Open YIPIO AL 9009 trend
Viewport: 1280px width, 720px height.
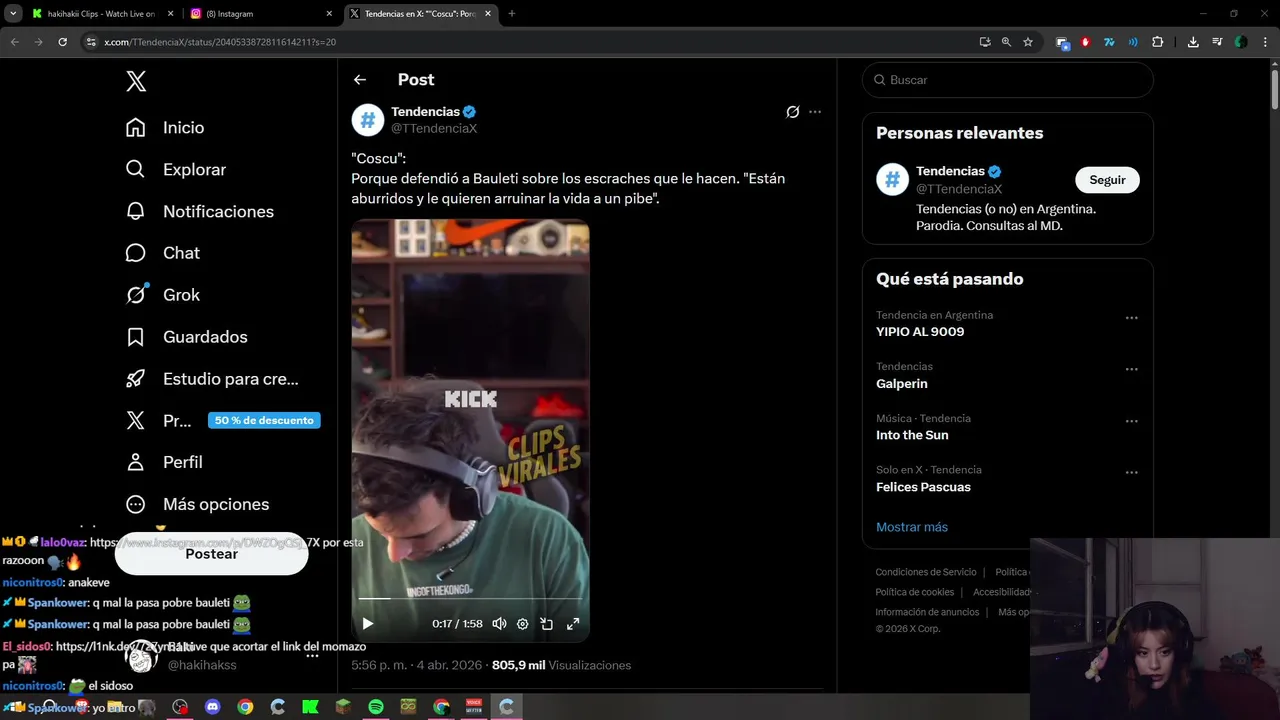(920, 332)
